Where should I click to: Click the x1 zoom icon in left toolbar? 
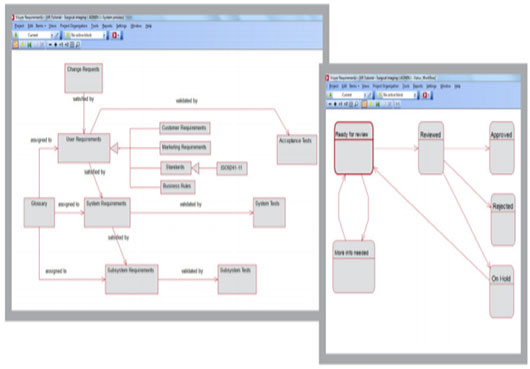(62, 45)
